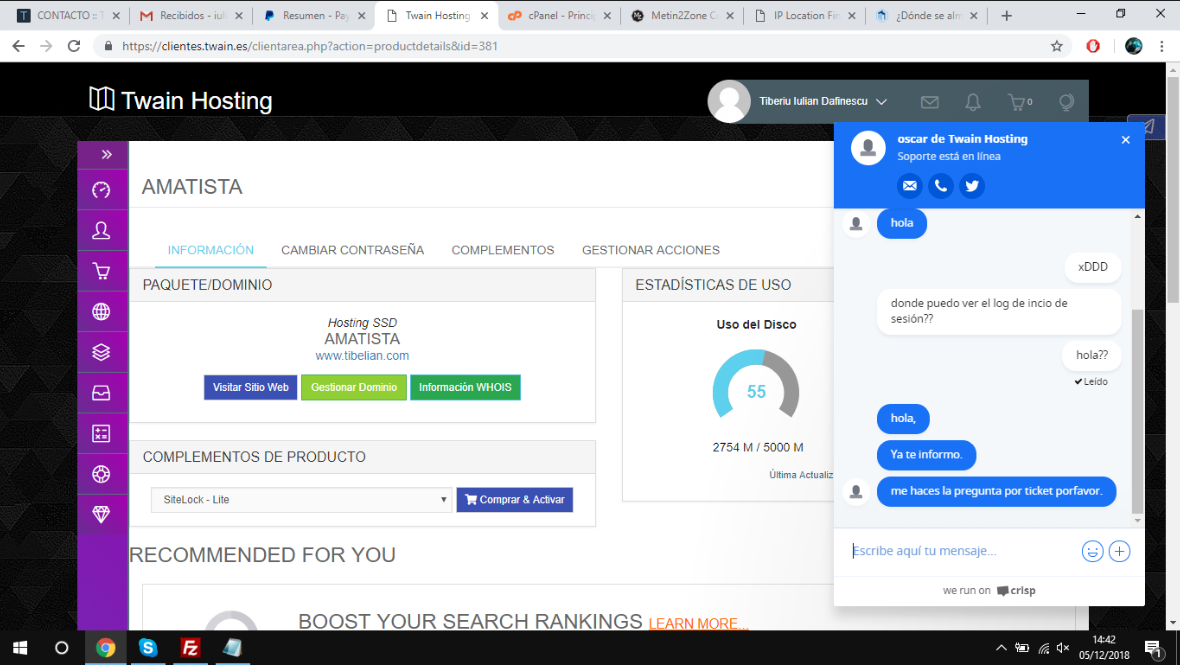Switch to the IP Location Finder browser tab
Screen dimensions: 1180x665
point(804,15)
